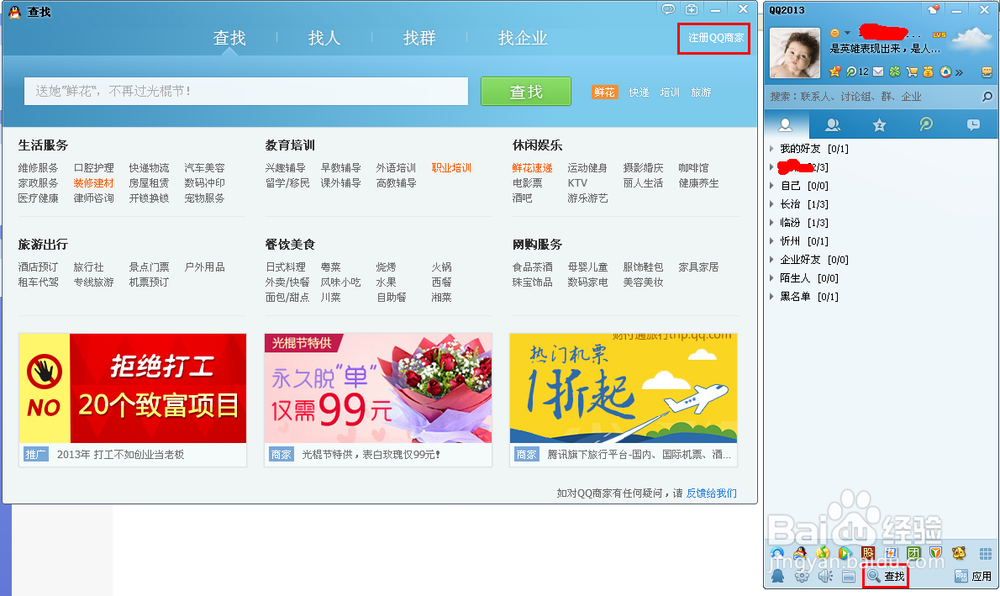
Task: Expand more apps chevron in profile bar
Action: tap(959, 72)
